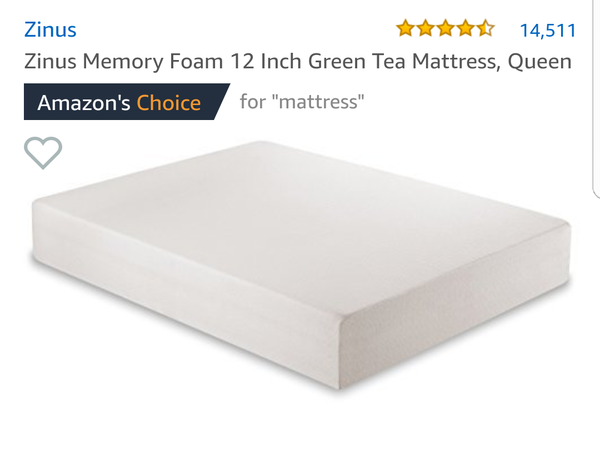Image resolution: width=600 pixels, height=449 pixels.
Task: Click the word "Queen" in the title
Action: point(540,62)
